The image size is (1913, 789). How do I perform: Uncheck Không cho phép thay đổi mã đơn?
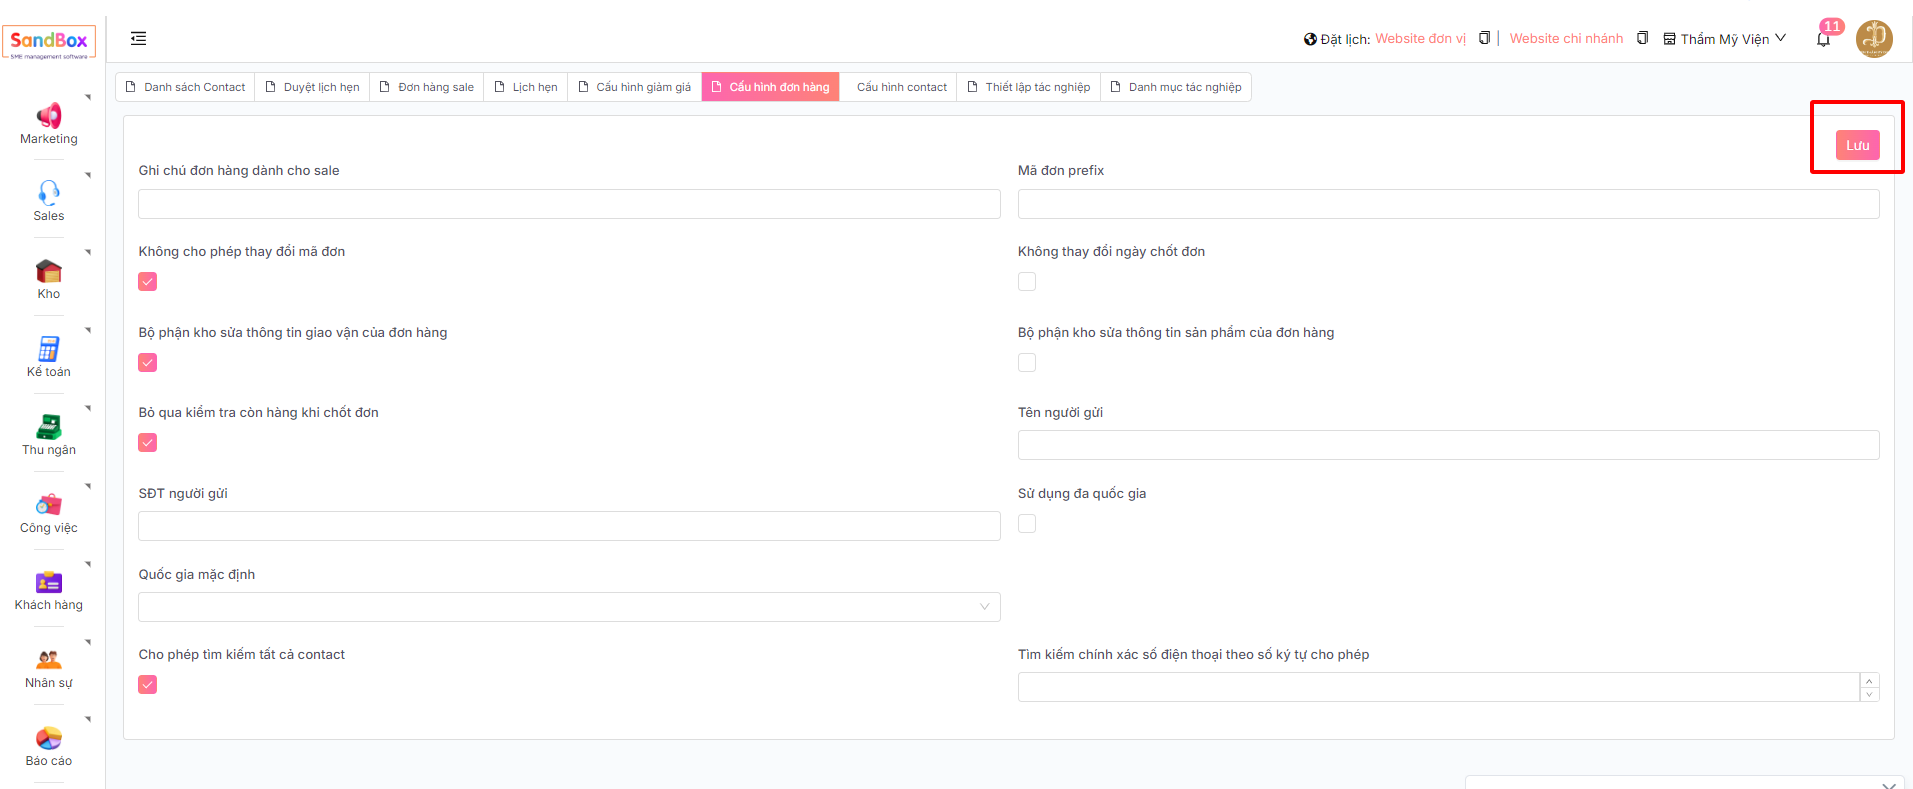[x=148, y=282]
